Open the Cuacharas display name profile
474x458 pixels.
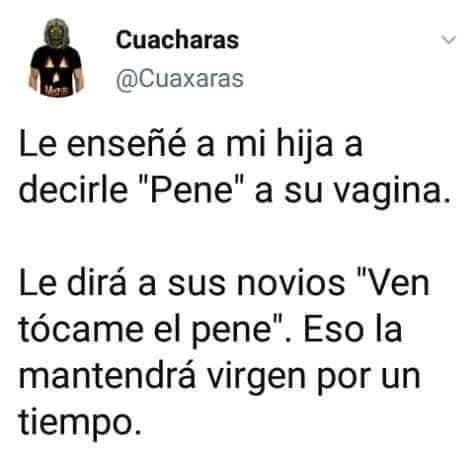point(177,40)
